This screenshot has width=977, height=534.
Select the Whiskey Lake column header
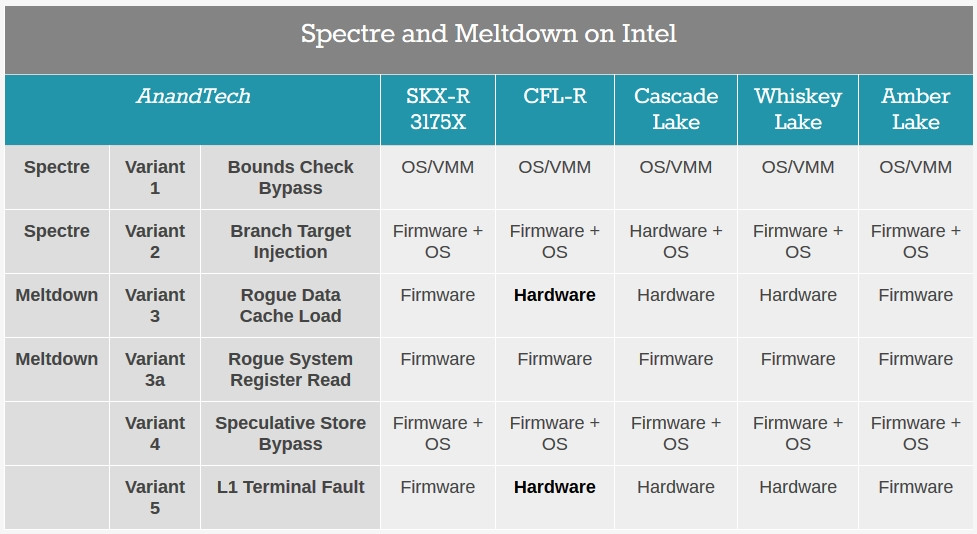click(x=798, y=110)
